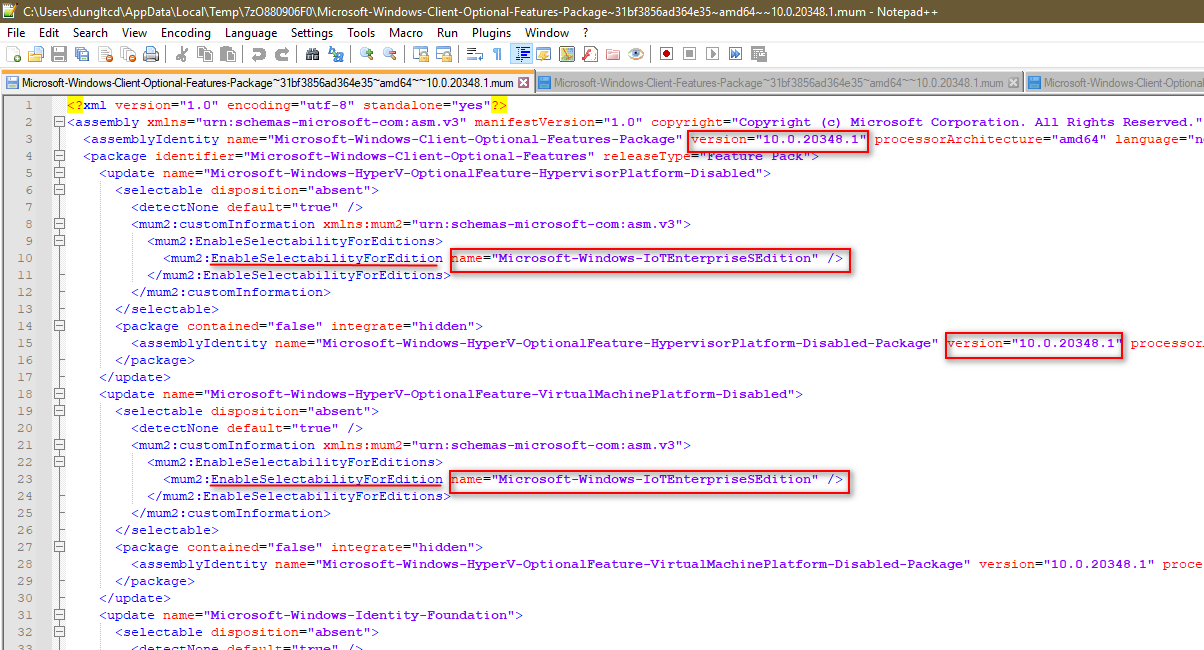1204x650 pixels.
Task: Open the Language menu
Action: tap(251, 32)
